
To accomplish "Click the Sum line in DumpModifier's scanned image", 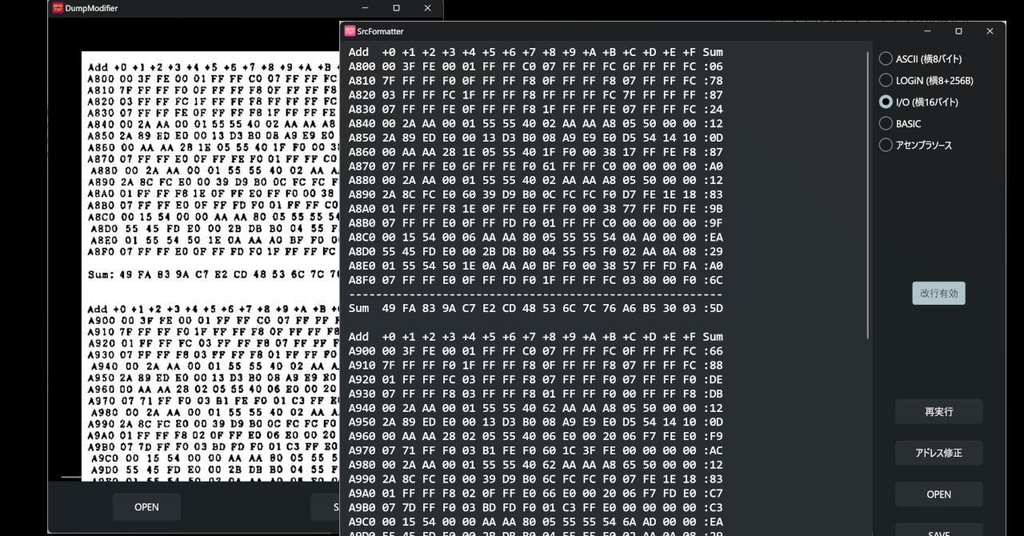I will coord(214,275).
